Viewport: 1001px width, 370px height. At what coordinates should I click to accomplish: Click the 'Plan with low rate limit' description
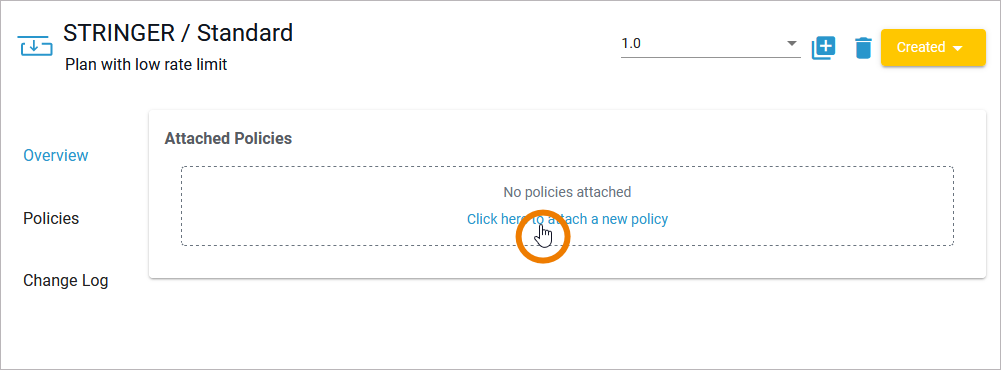(146, 64)
